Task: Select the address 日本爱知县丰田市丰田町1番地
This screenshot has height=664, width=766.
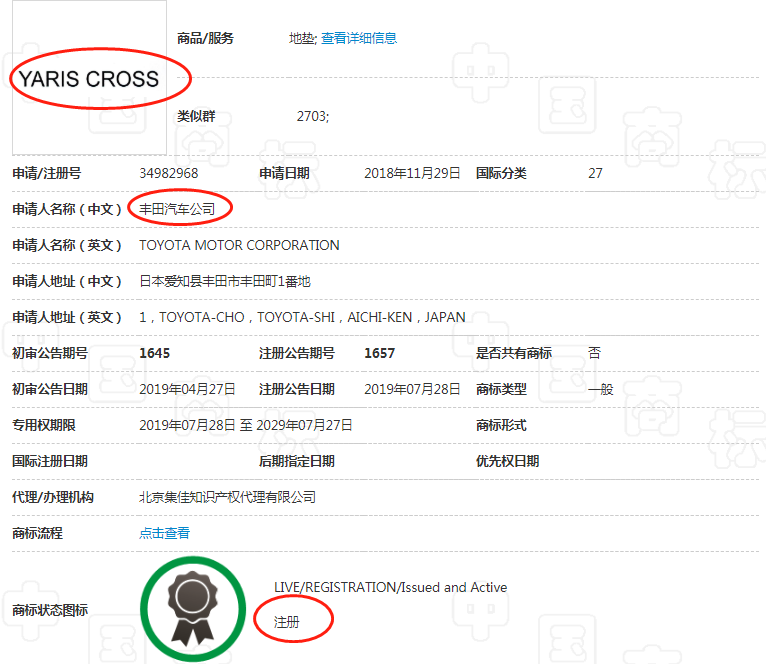Action: click(x=225, y=281)
